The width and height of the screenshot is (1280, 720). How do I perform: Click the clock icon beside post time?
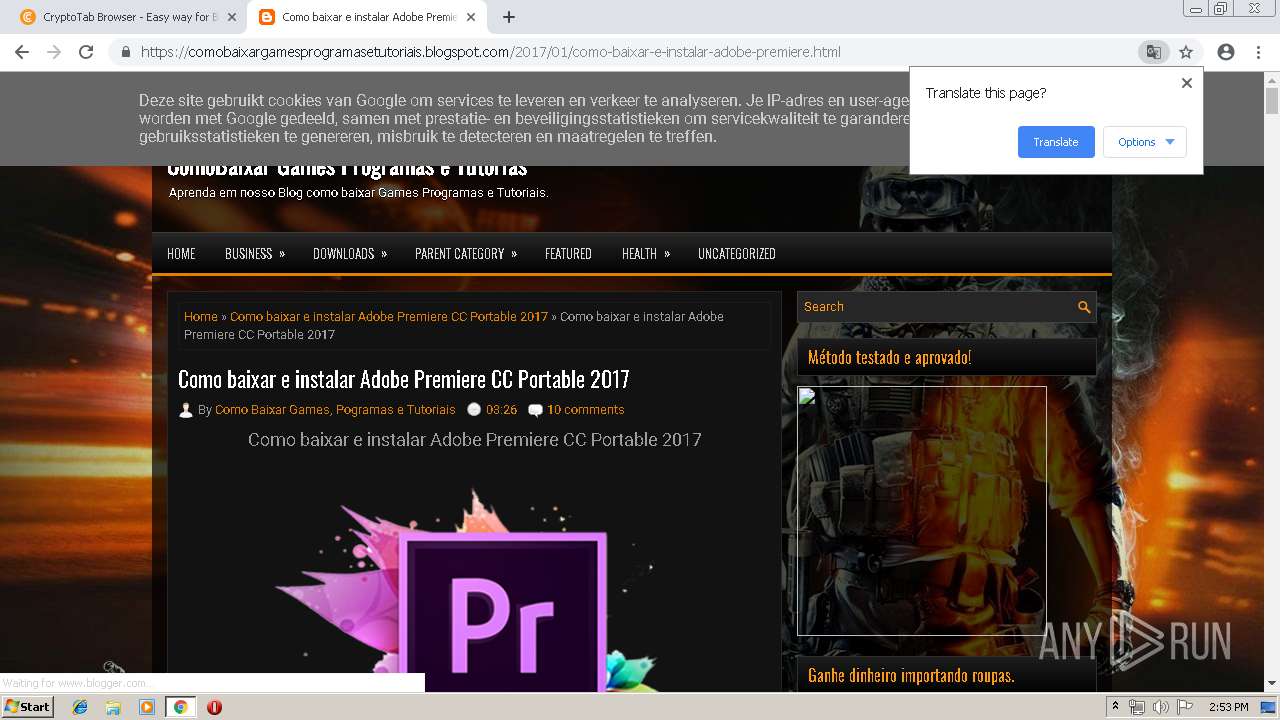(474, 410)
